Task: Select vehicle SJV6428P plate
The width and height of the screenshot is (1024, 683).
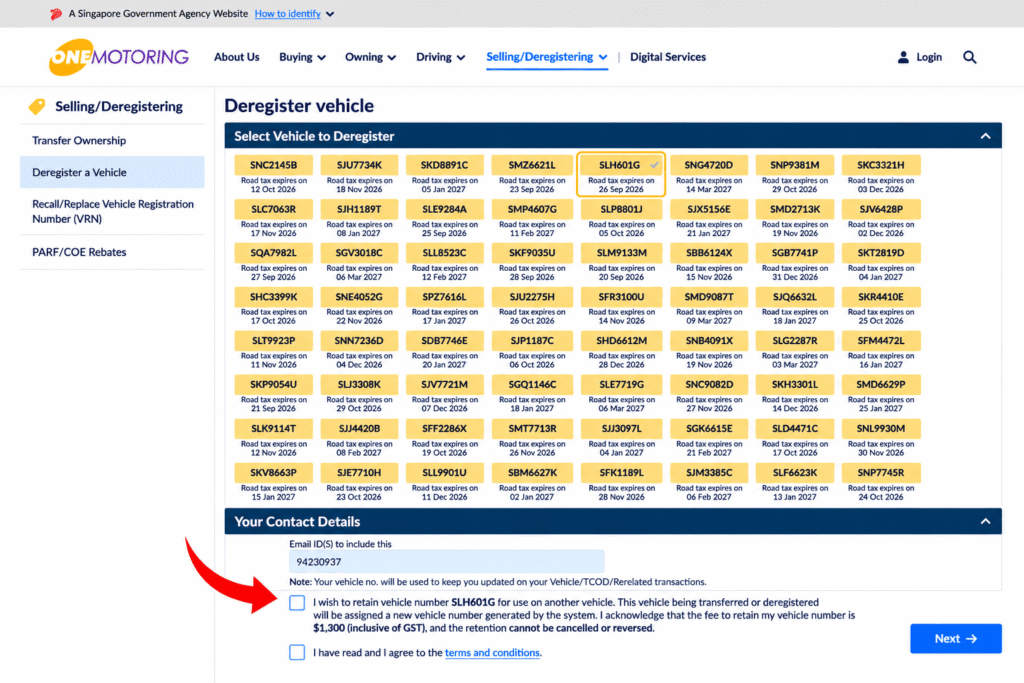Action: [881, 209]
